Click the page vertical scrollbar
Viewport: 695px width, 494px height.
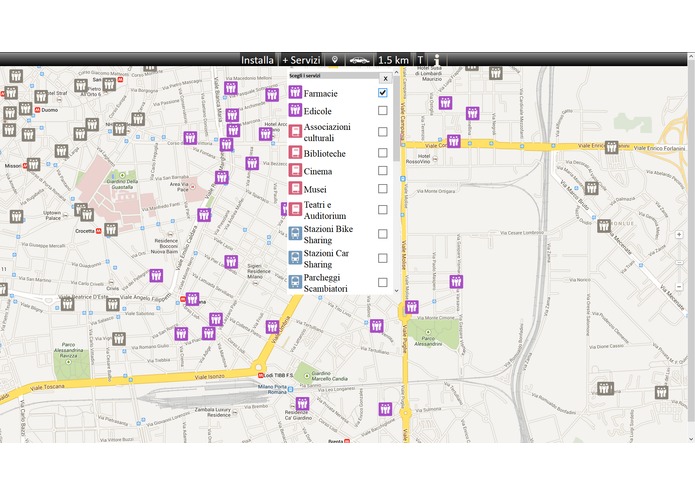(x=691, y=239)
